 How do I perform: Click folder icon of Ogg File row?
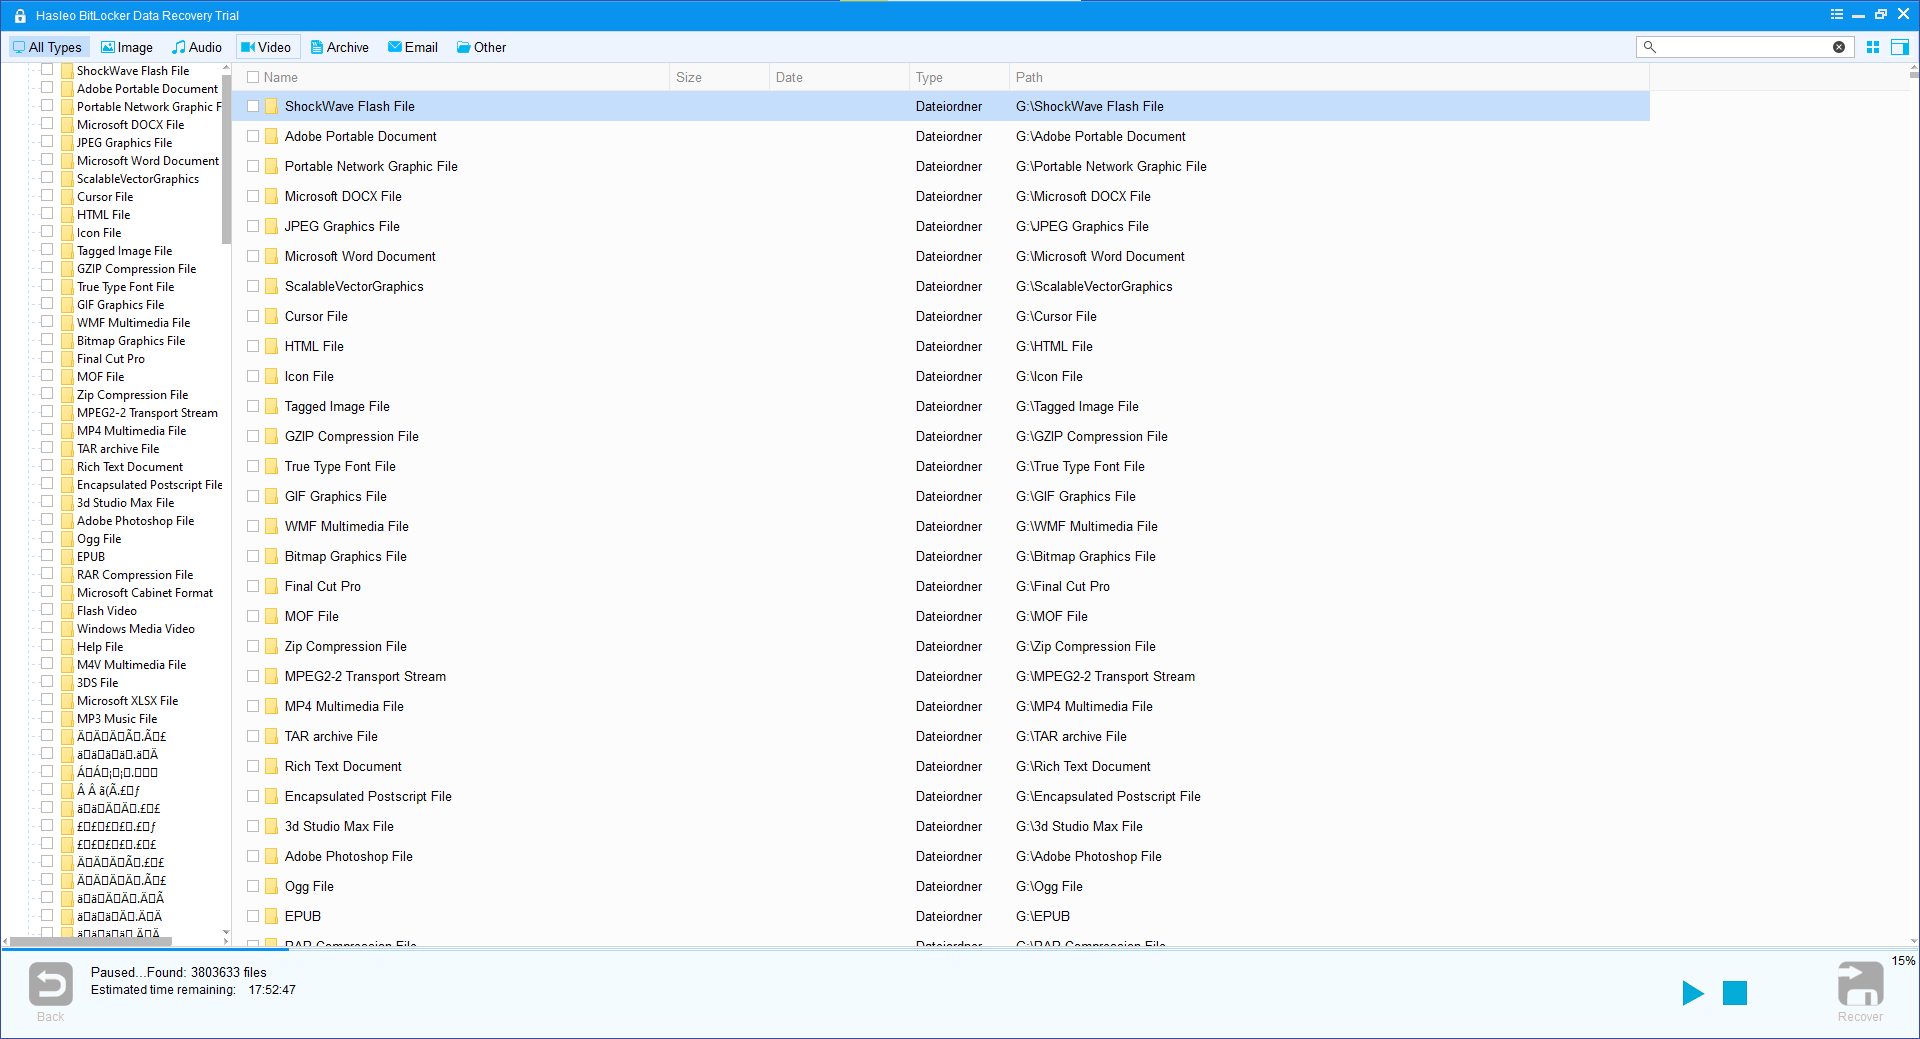(x=271, y=886)
